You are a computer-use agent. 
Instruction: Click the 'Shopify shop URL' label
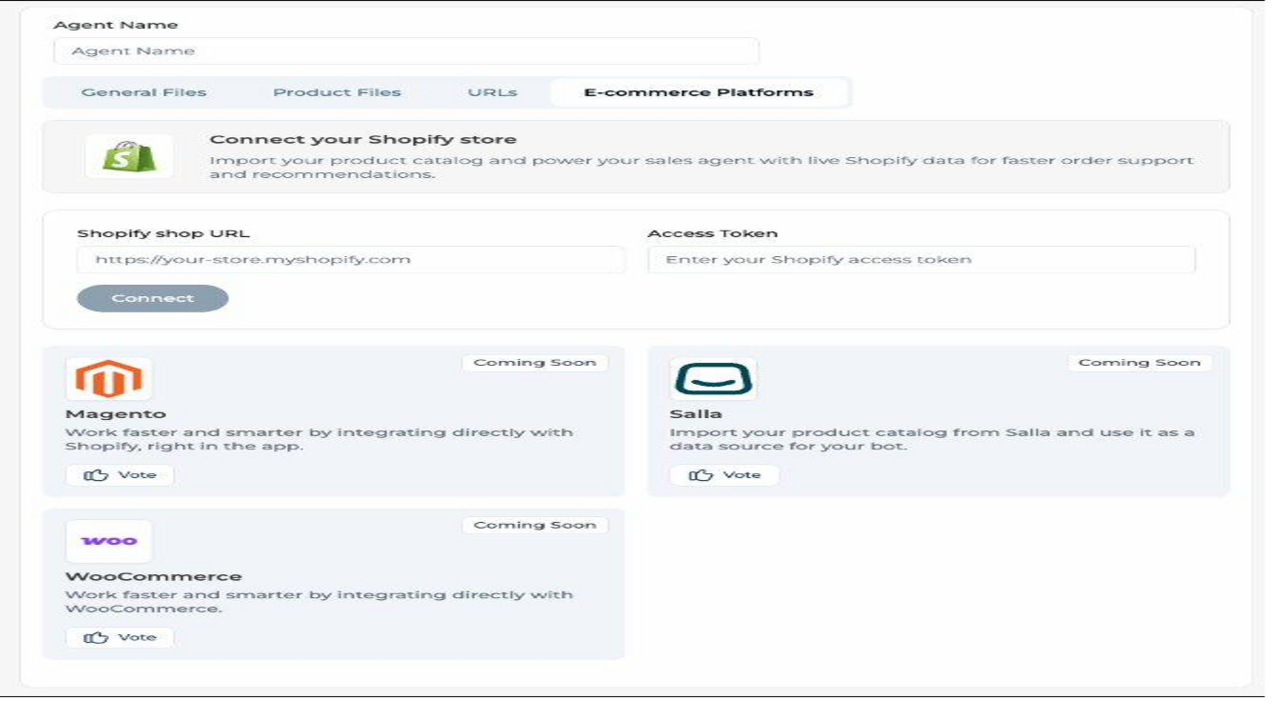(164, 233)
